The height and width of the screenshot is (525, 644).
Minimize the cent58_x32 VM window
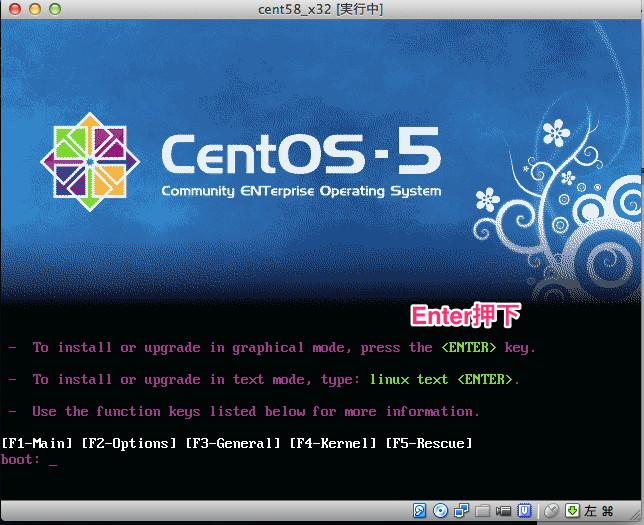pos(35,9)
